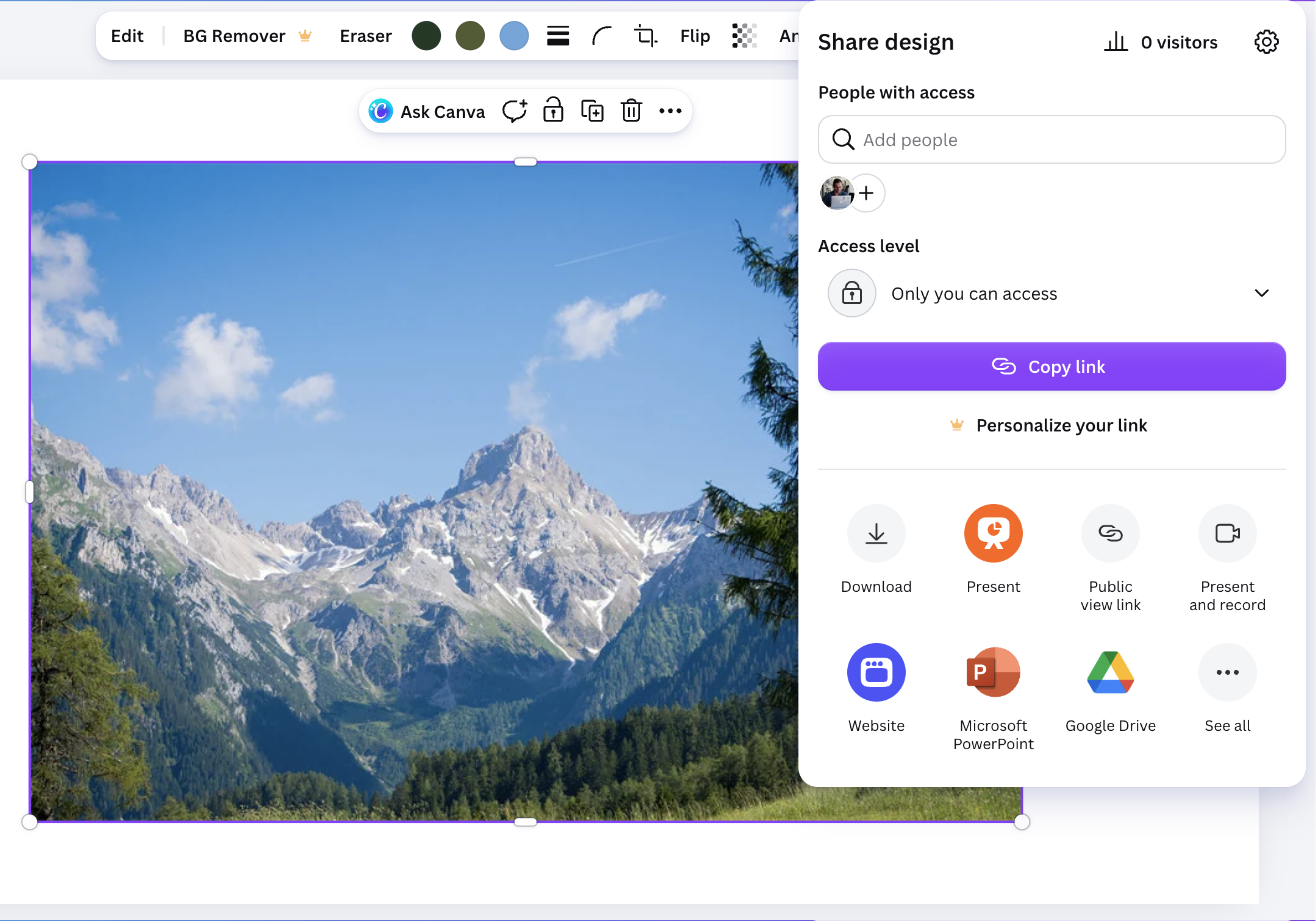
Task: Pick the olive green color swatch
Action: tap(470, 36)
